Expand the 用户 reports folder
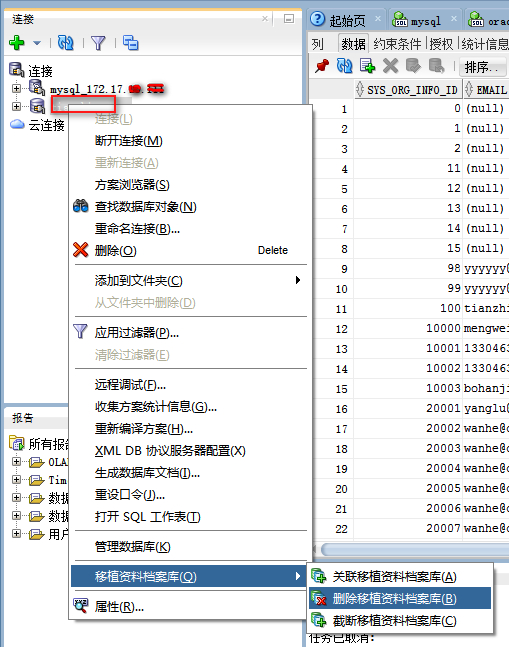The width and height of the screenshot is (509, 647). (x=16, y=534)
